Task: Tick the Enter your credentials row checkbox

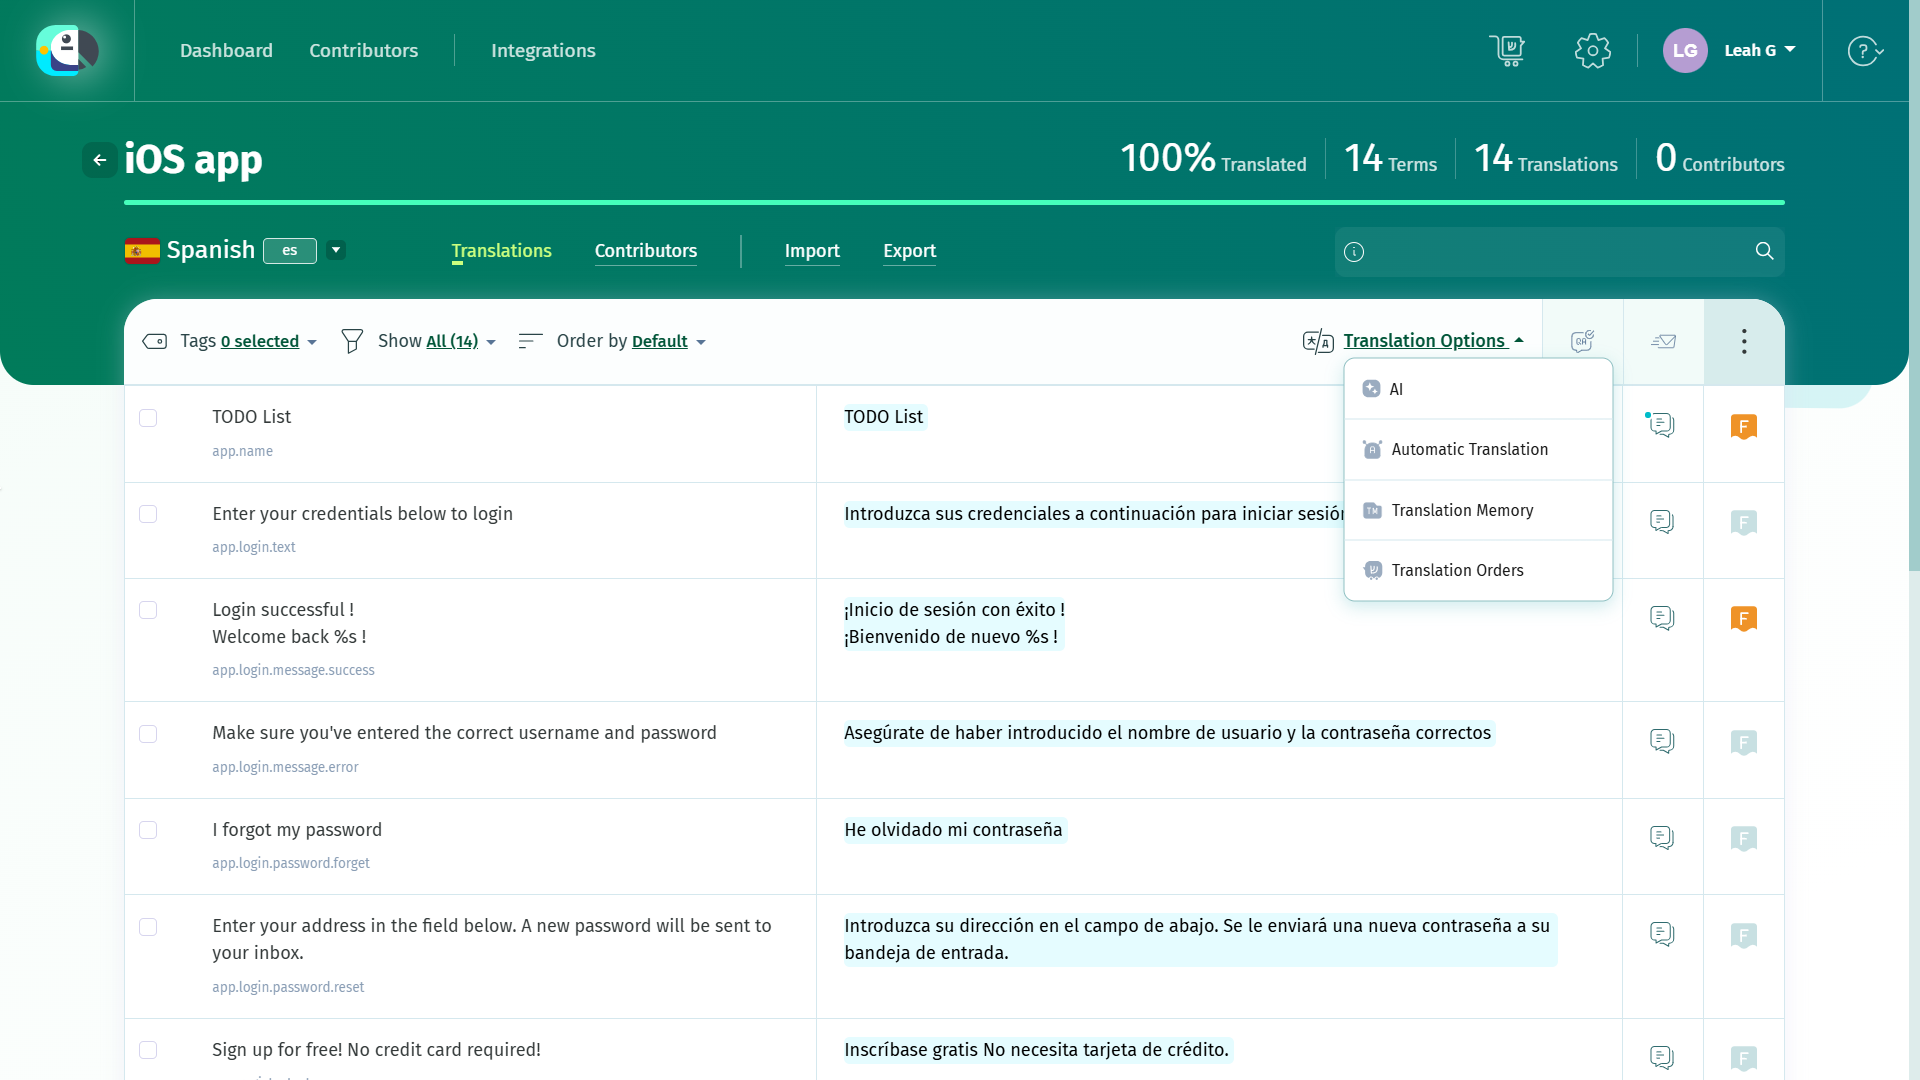Action: pos(148,514)
